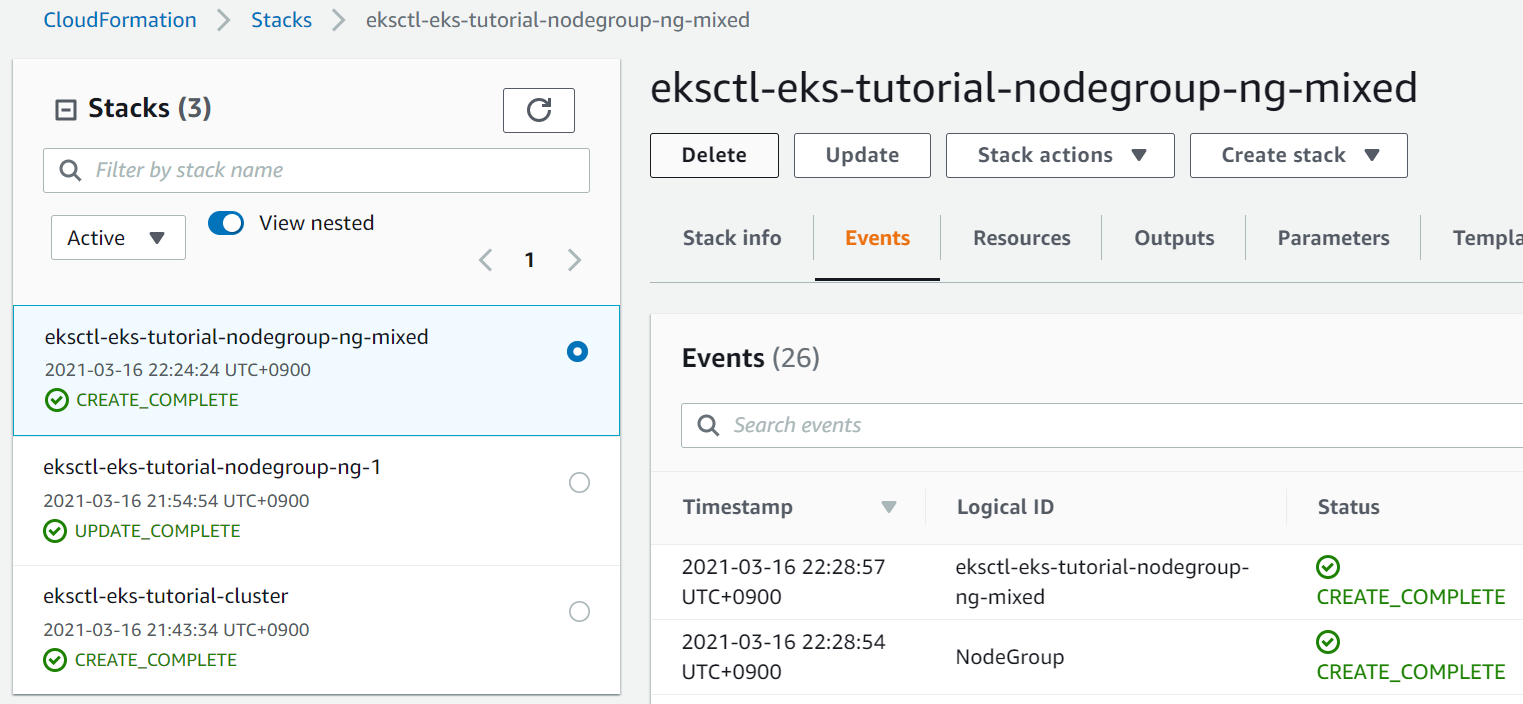The width and height of the screenshot is (1523, 704).
Task: Click the magnifier icon in stack filter
Action: pyautogui.click(x=70, y=171)
